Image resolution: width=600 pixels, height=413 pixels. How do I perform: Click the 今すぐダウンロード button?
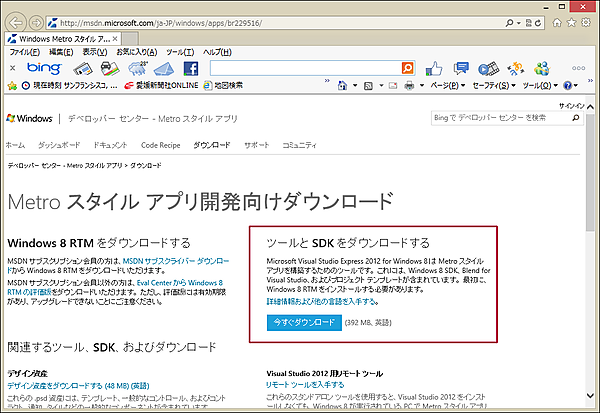tap(304, 323)
